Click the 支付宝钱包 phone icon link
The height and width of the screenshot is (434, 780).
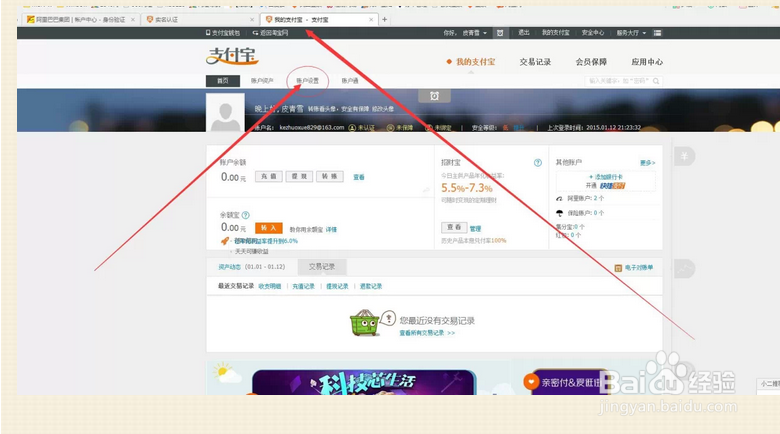coord(222,33)
